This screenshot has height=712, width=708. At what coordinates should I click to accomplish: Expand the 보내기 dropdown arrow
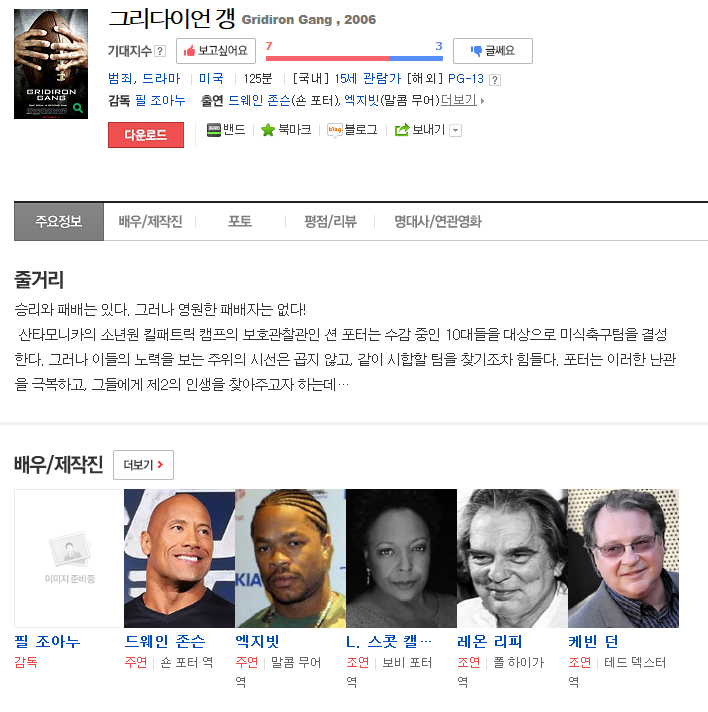[455, 131]
